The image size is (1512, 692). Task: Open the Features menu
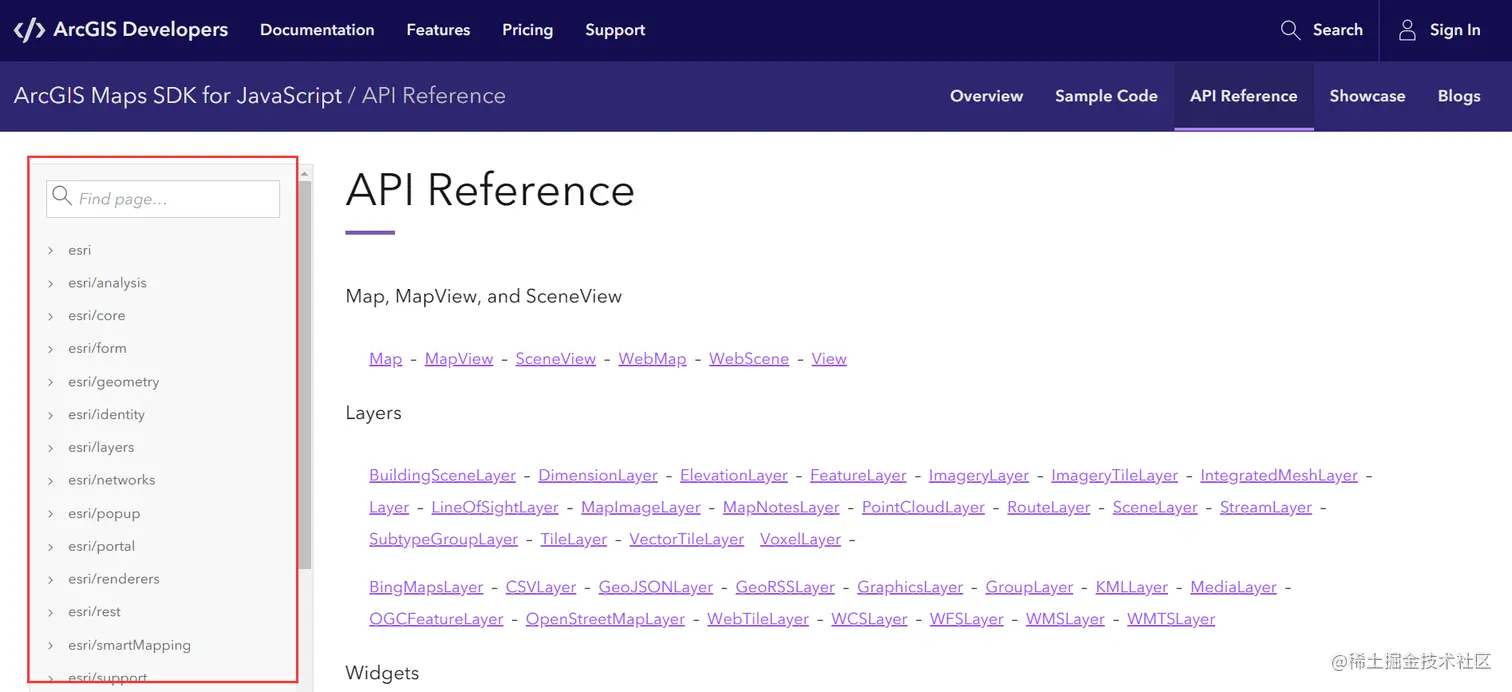(x=438, y=30)
